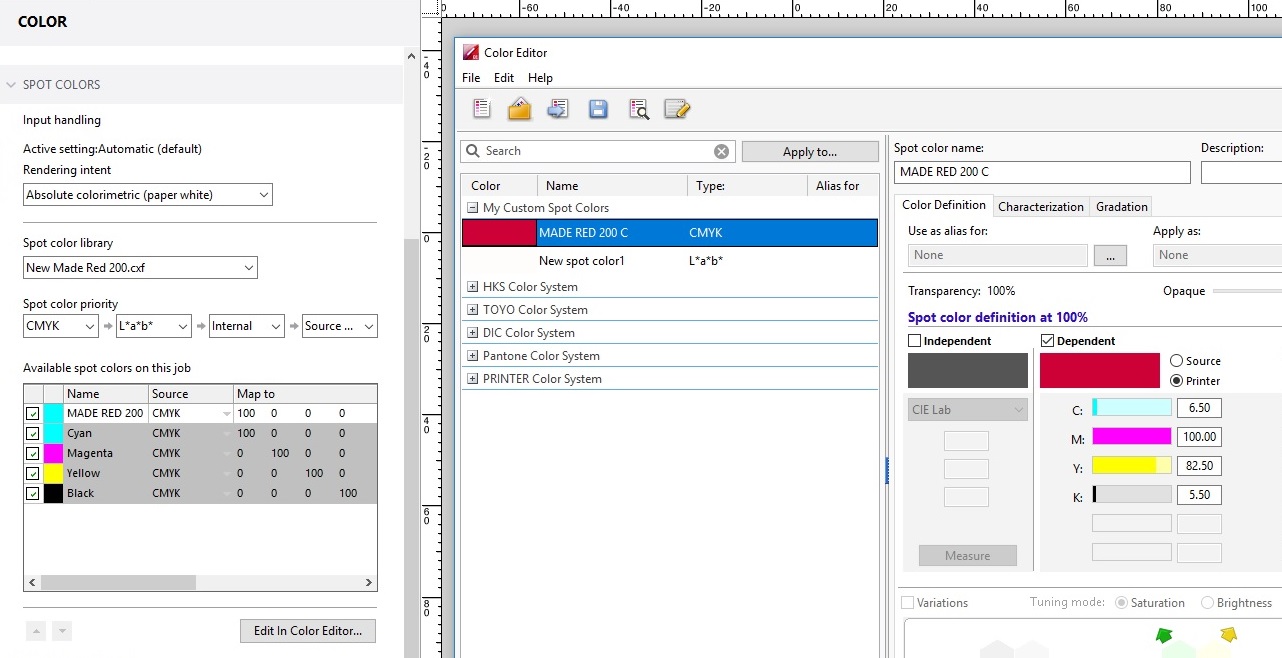The width and height of the screenshot is (1282, 658).
Task: Open the Spot color library dropdown
Action: 140,268
